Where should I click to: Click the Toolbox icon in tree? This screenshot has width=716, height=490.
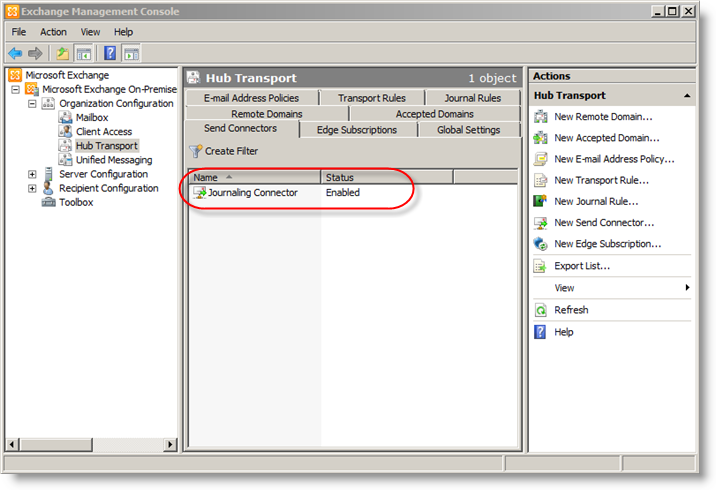coord(48,202)
